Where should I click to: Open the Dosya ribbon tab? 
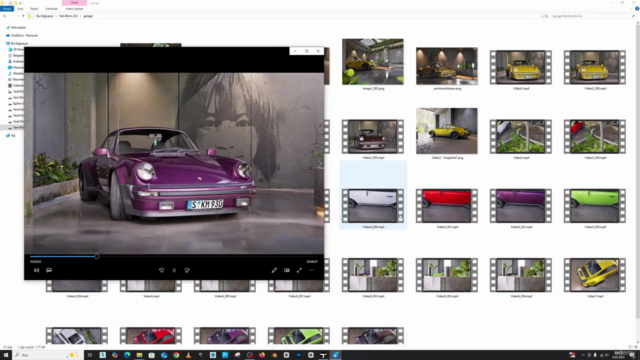coord(7,9)
